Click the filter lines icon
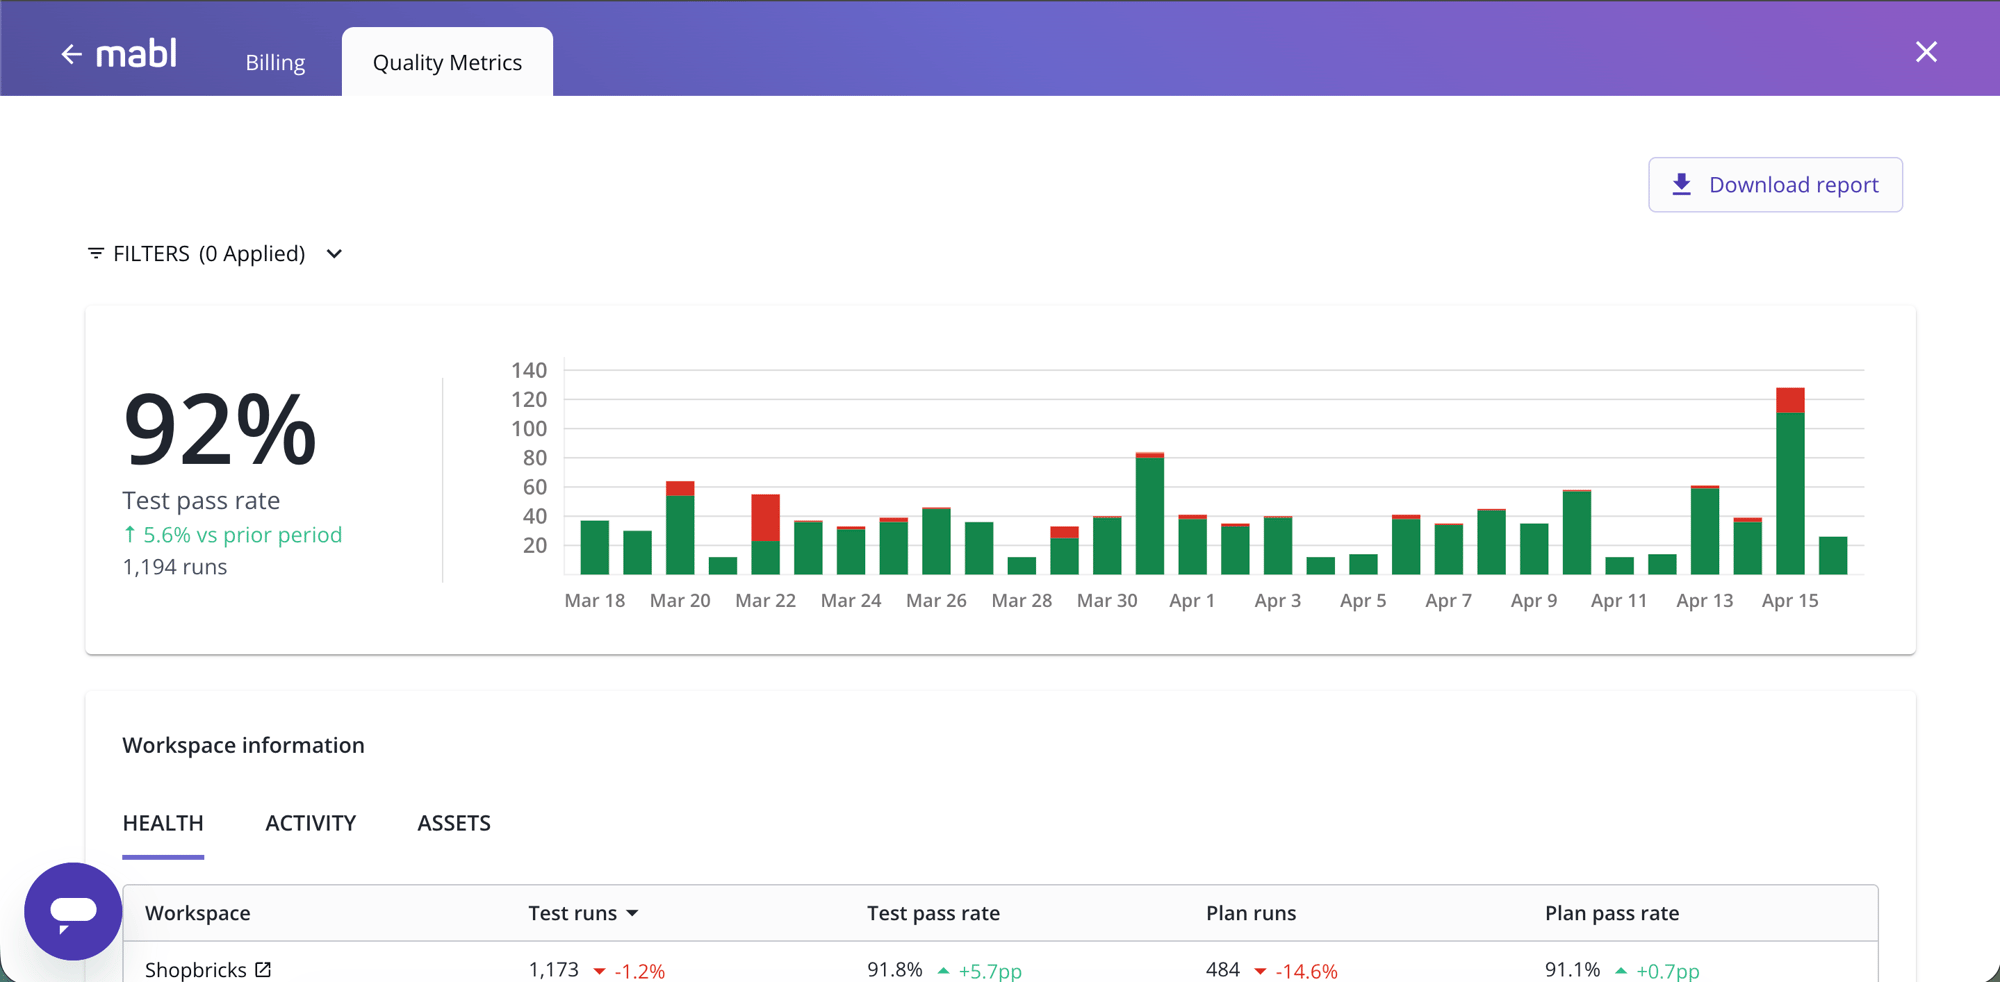Image resolution: width=2000 pixels, height=982 pixels. pos(96,254)
